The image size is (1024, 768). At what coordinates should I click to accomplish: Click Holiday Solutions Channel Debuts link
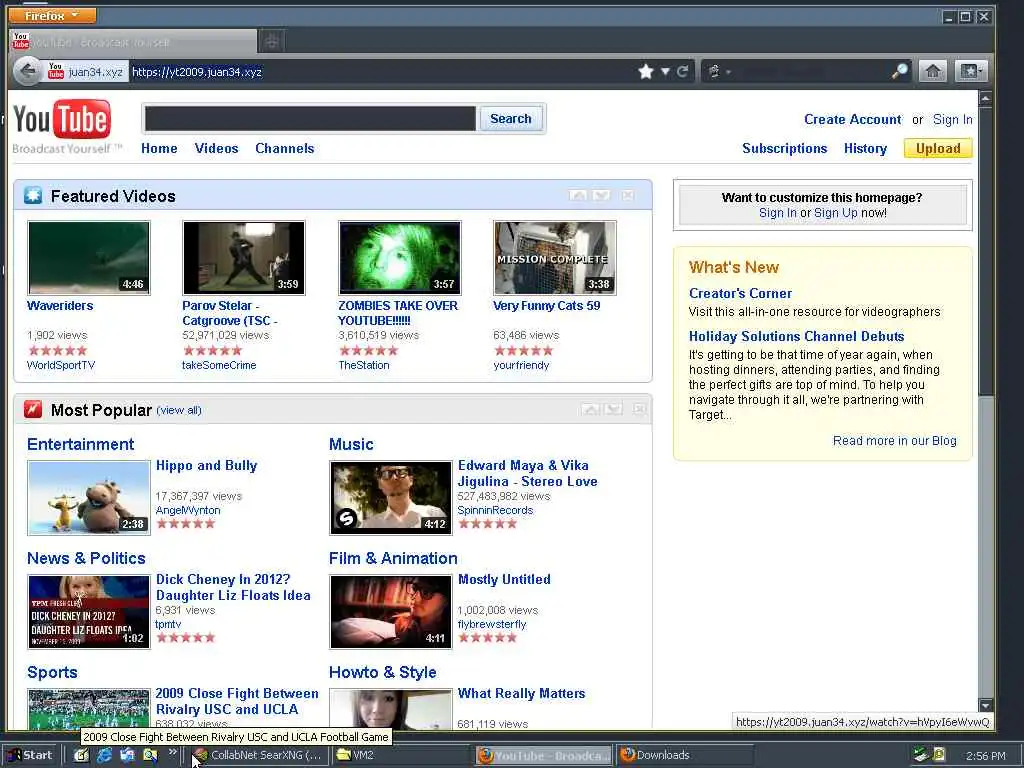coord(797,336)
